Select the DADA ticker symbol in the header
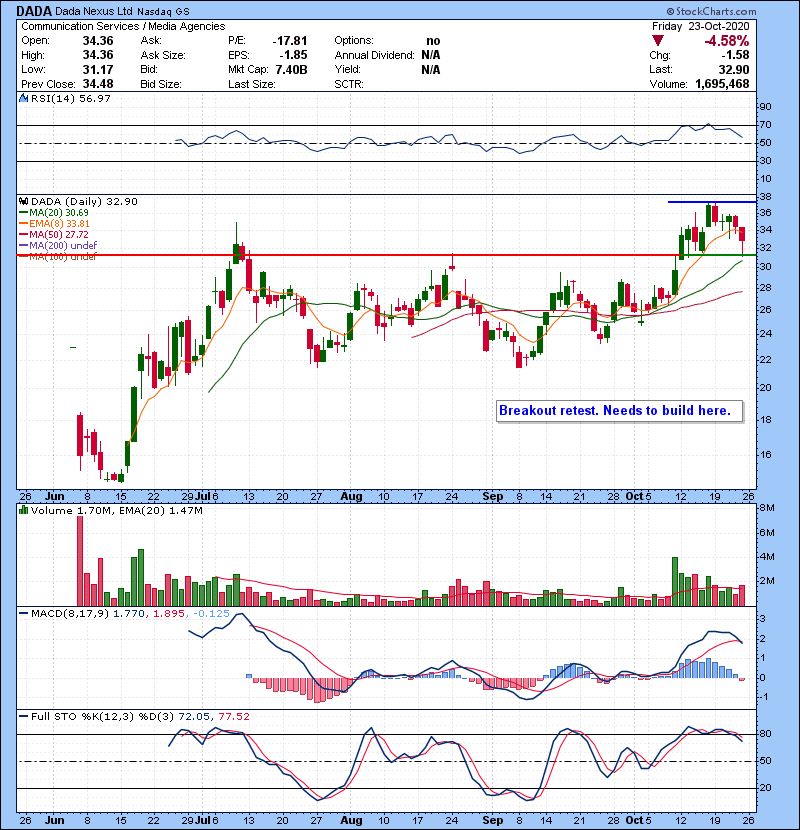The image size is (800, 830). pyautogui.click(x=34, y=11)
